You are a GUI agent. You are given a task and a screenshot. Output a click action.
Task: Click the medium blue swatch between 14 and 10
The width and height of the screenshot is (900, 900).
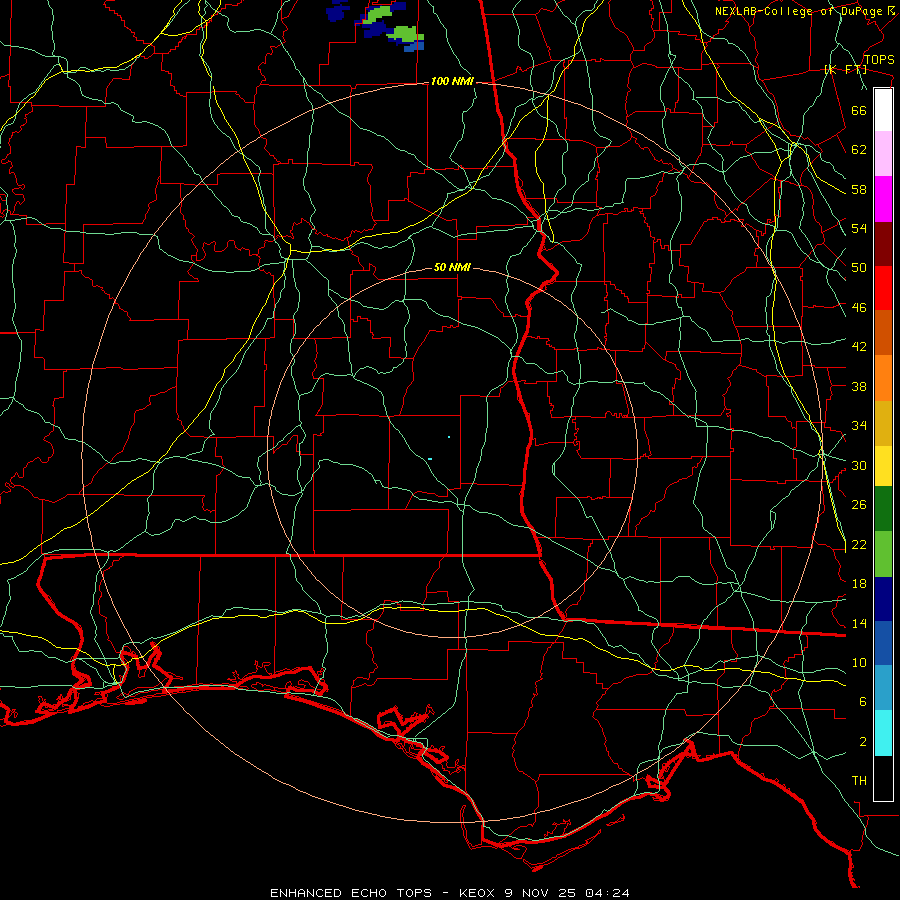point(883,643)
